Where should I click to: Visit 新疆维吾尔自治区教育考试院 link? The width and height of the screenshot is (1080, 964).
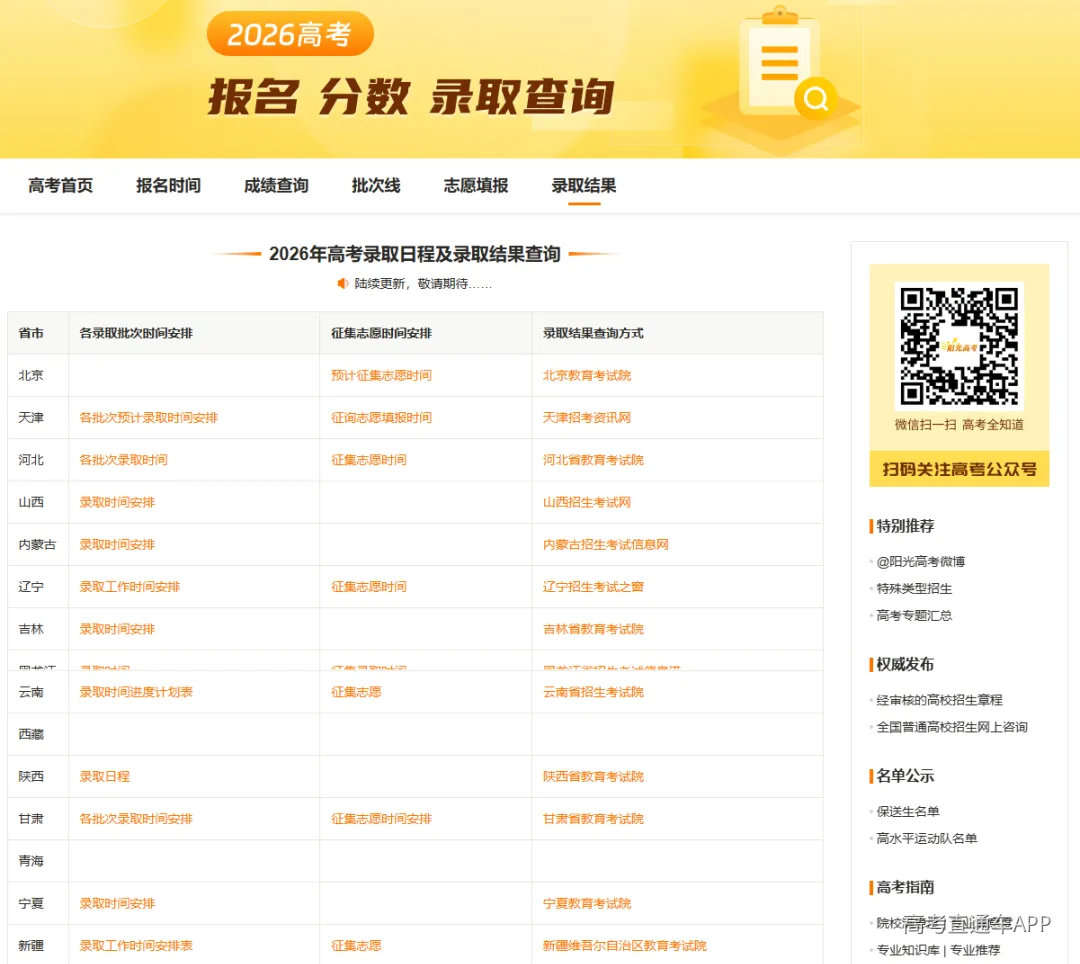pyautogui.click(x=625, y=946)
